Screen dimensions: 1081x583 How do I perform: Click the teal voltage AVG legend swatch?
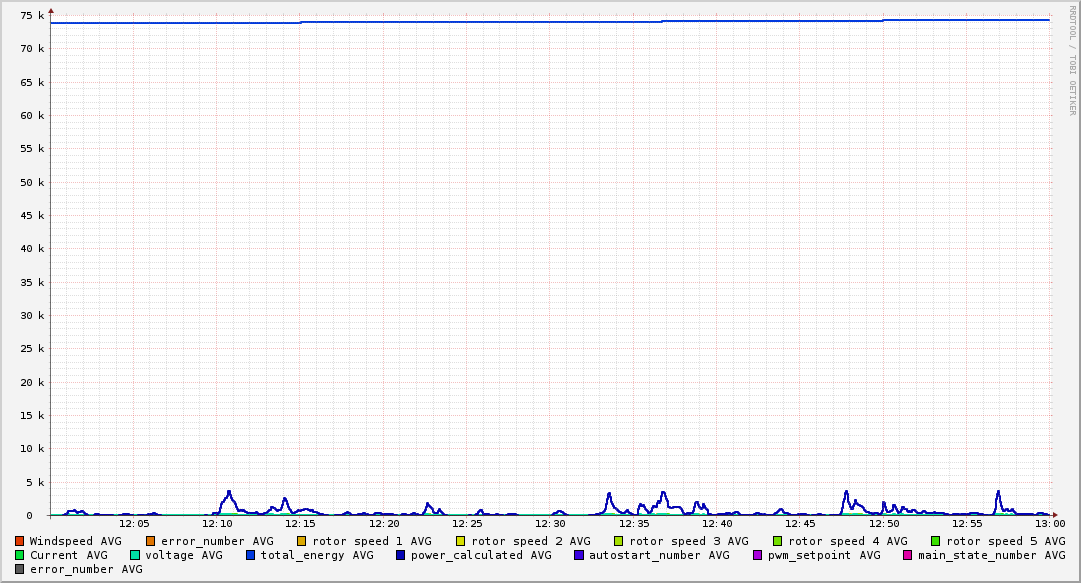(135, 555)
